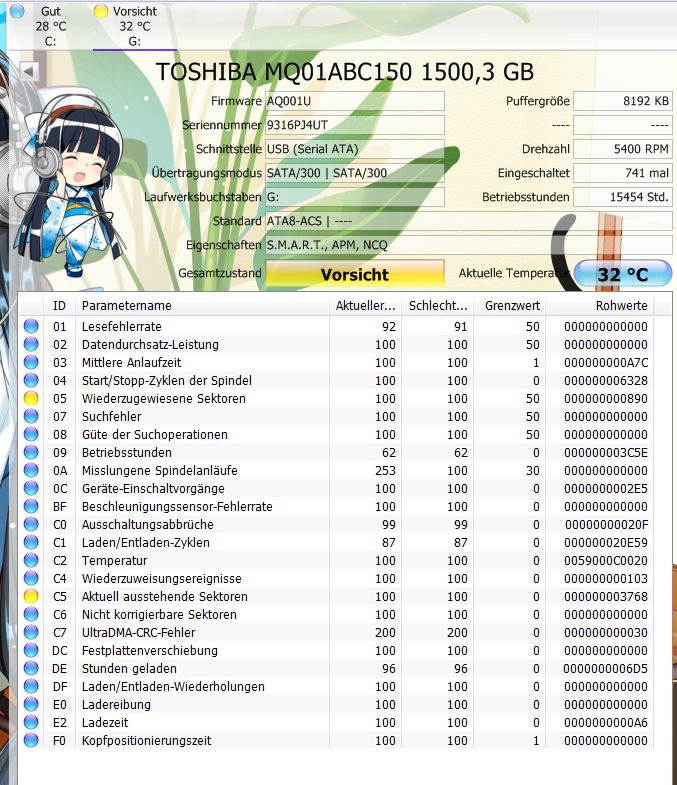This screenshot has height=785, width=677.
Task: Click the Aktueller... column header
Action: [x=366, y=305]
